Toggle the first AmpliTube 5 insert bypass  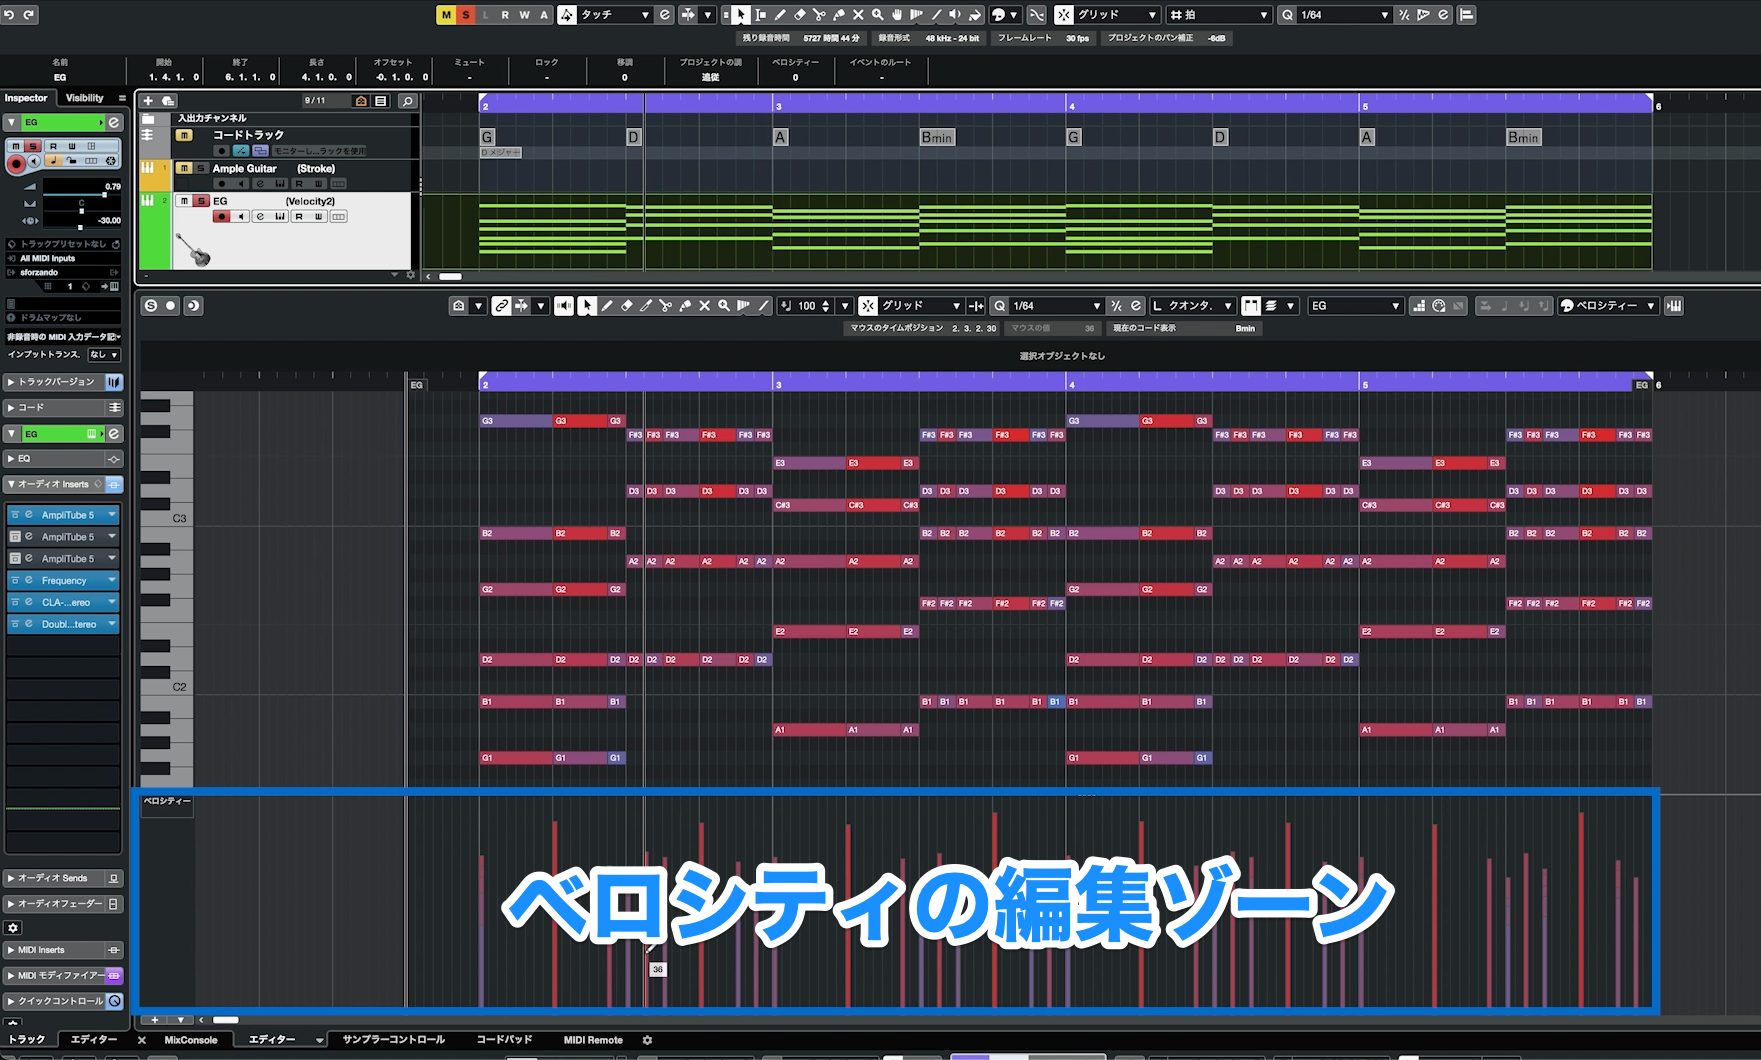point(15,515)
